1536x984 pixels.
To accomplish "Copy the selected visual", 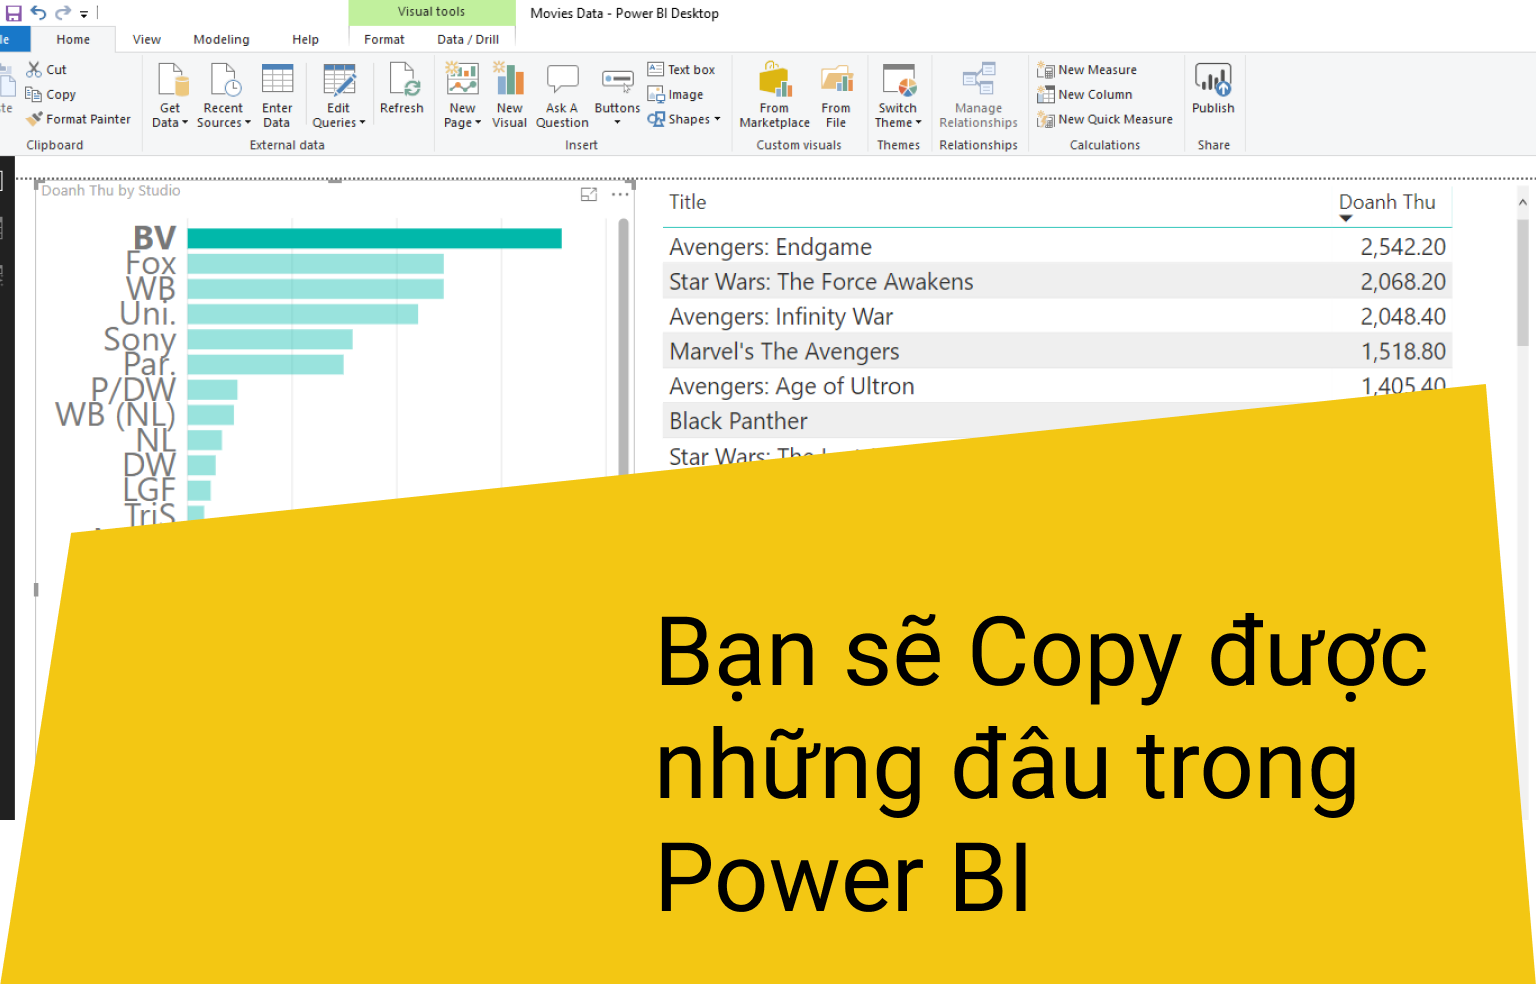I will click(x=51, y=94).
